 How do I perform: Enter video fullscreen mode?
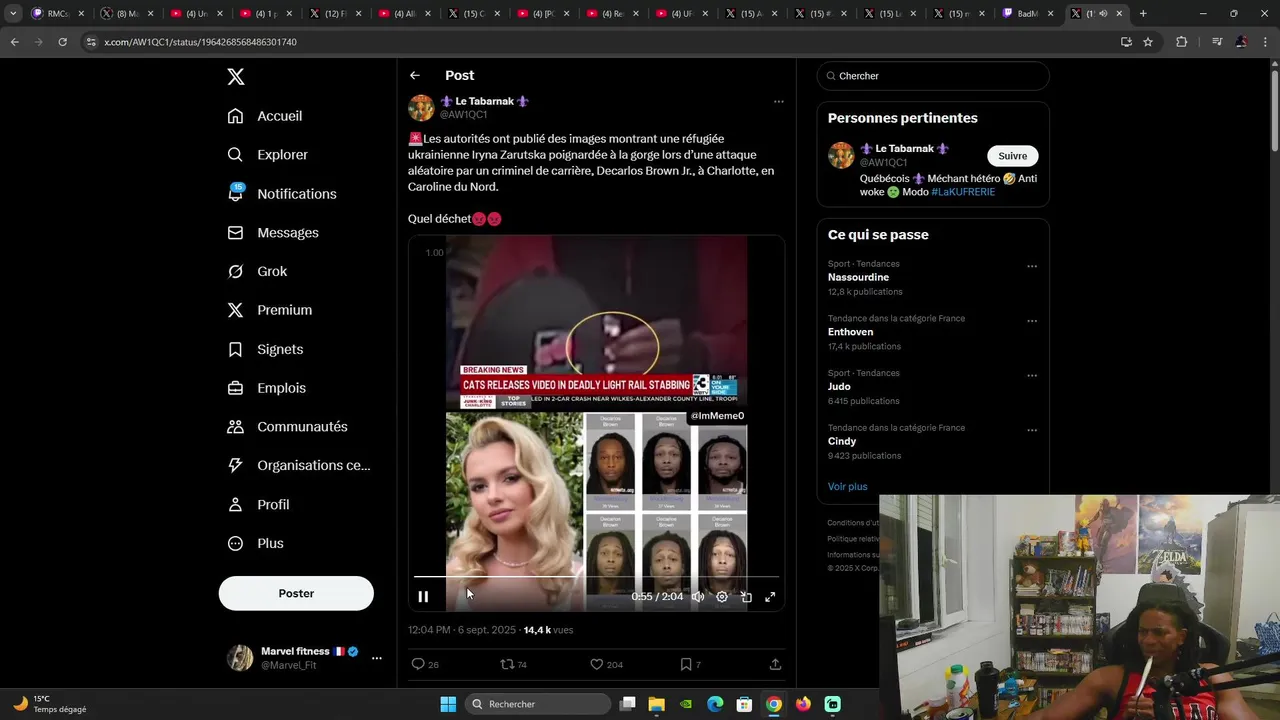(x=770, y=597)
